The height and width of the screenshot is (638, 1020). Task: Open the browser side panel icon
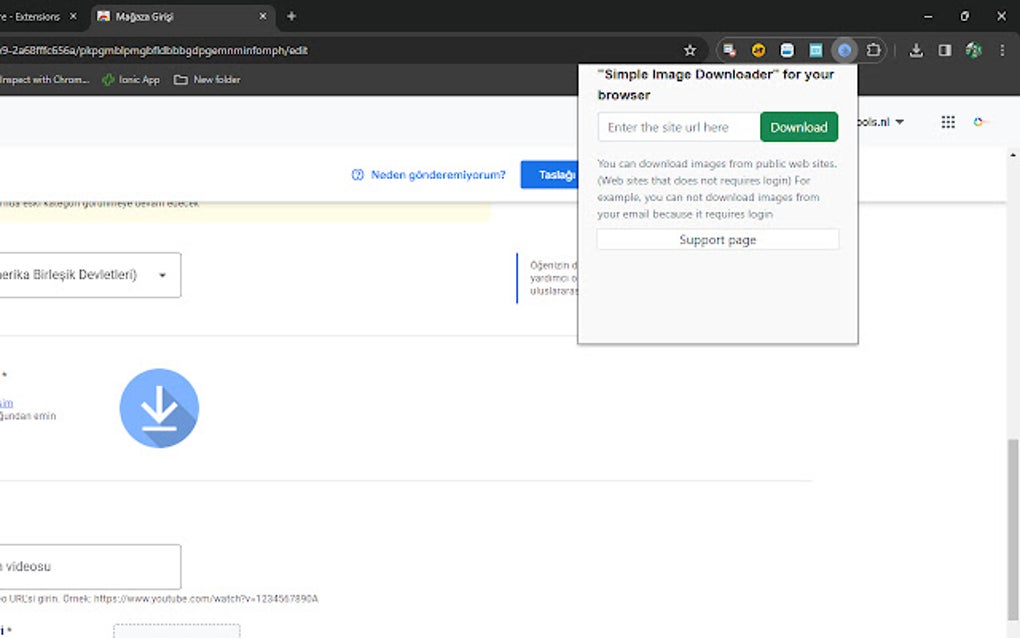point(943,49)
